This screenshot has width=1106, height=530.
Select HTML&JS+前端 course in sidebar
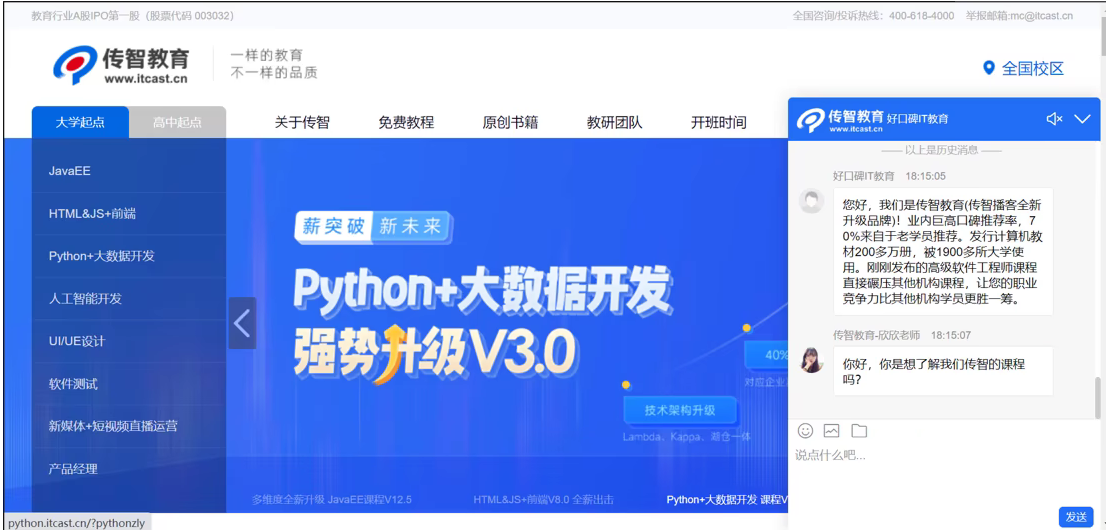pyautogui.click(x=129, y=213)
